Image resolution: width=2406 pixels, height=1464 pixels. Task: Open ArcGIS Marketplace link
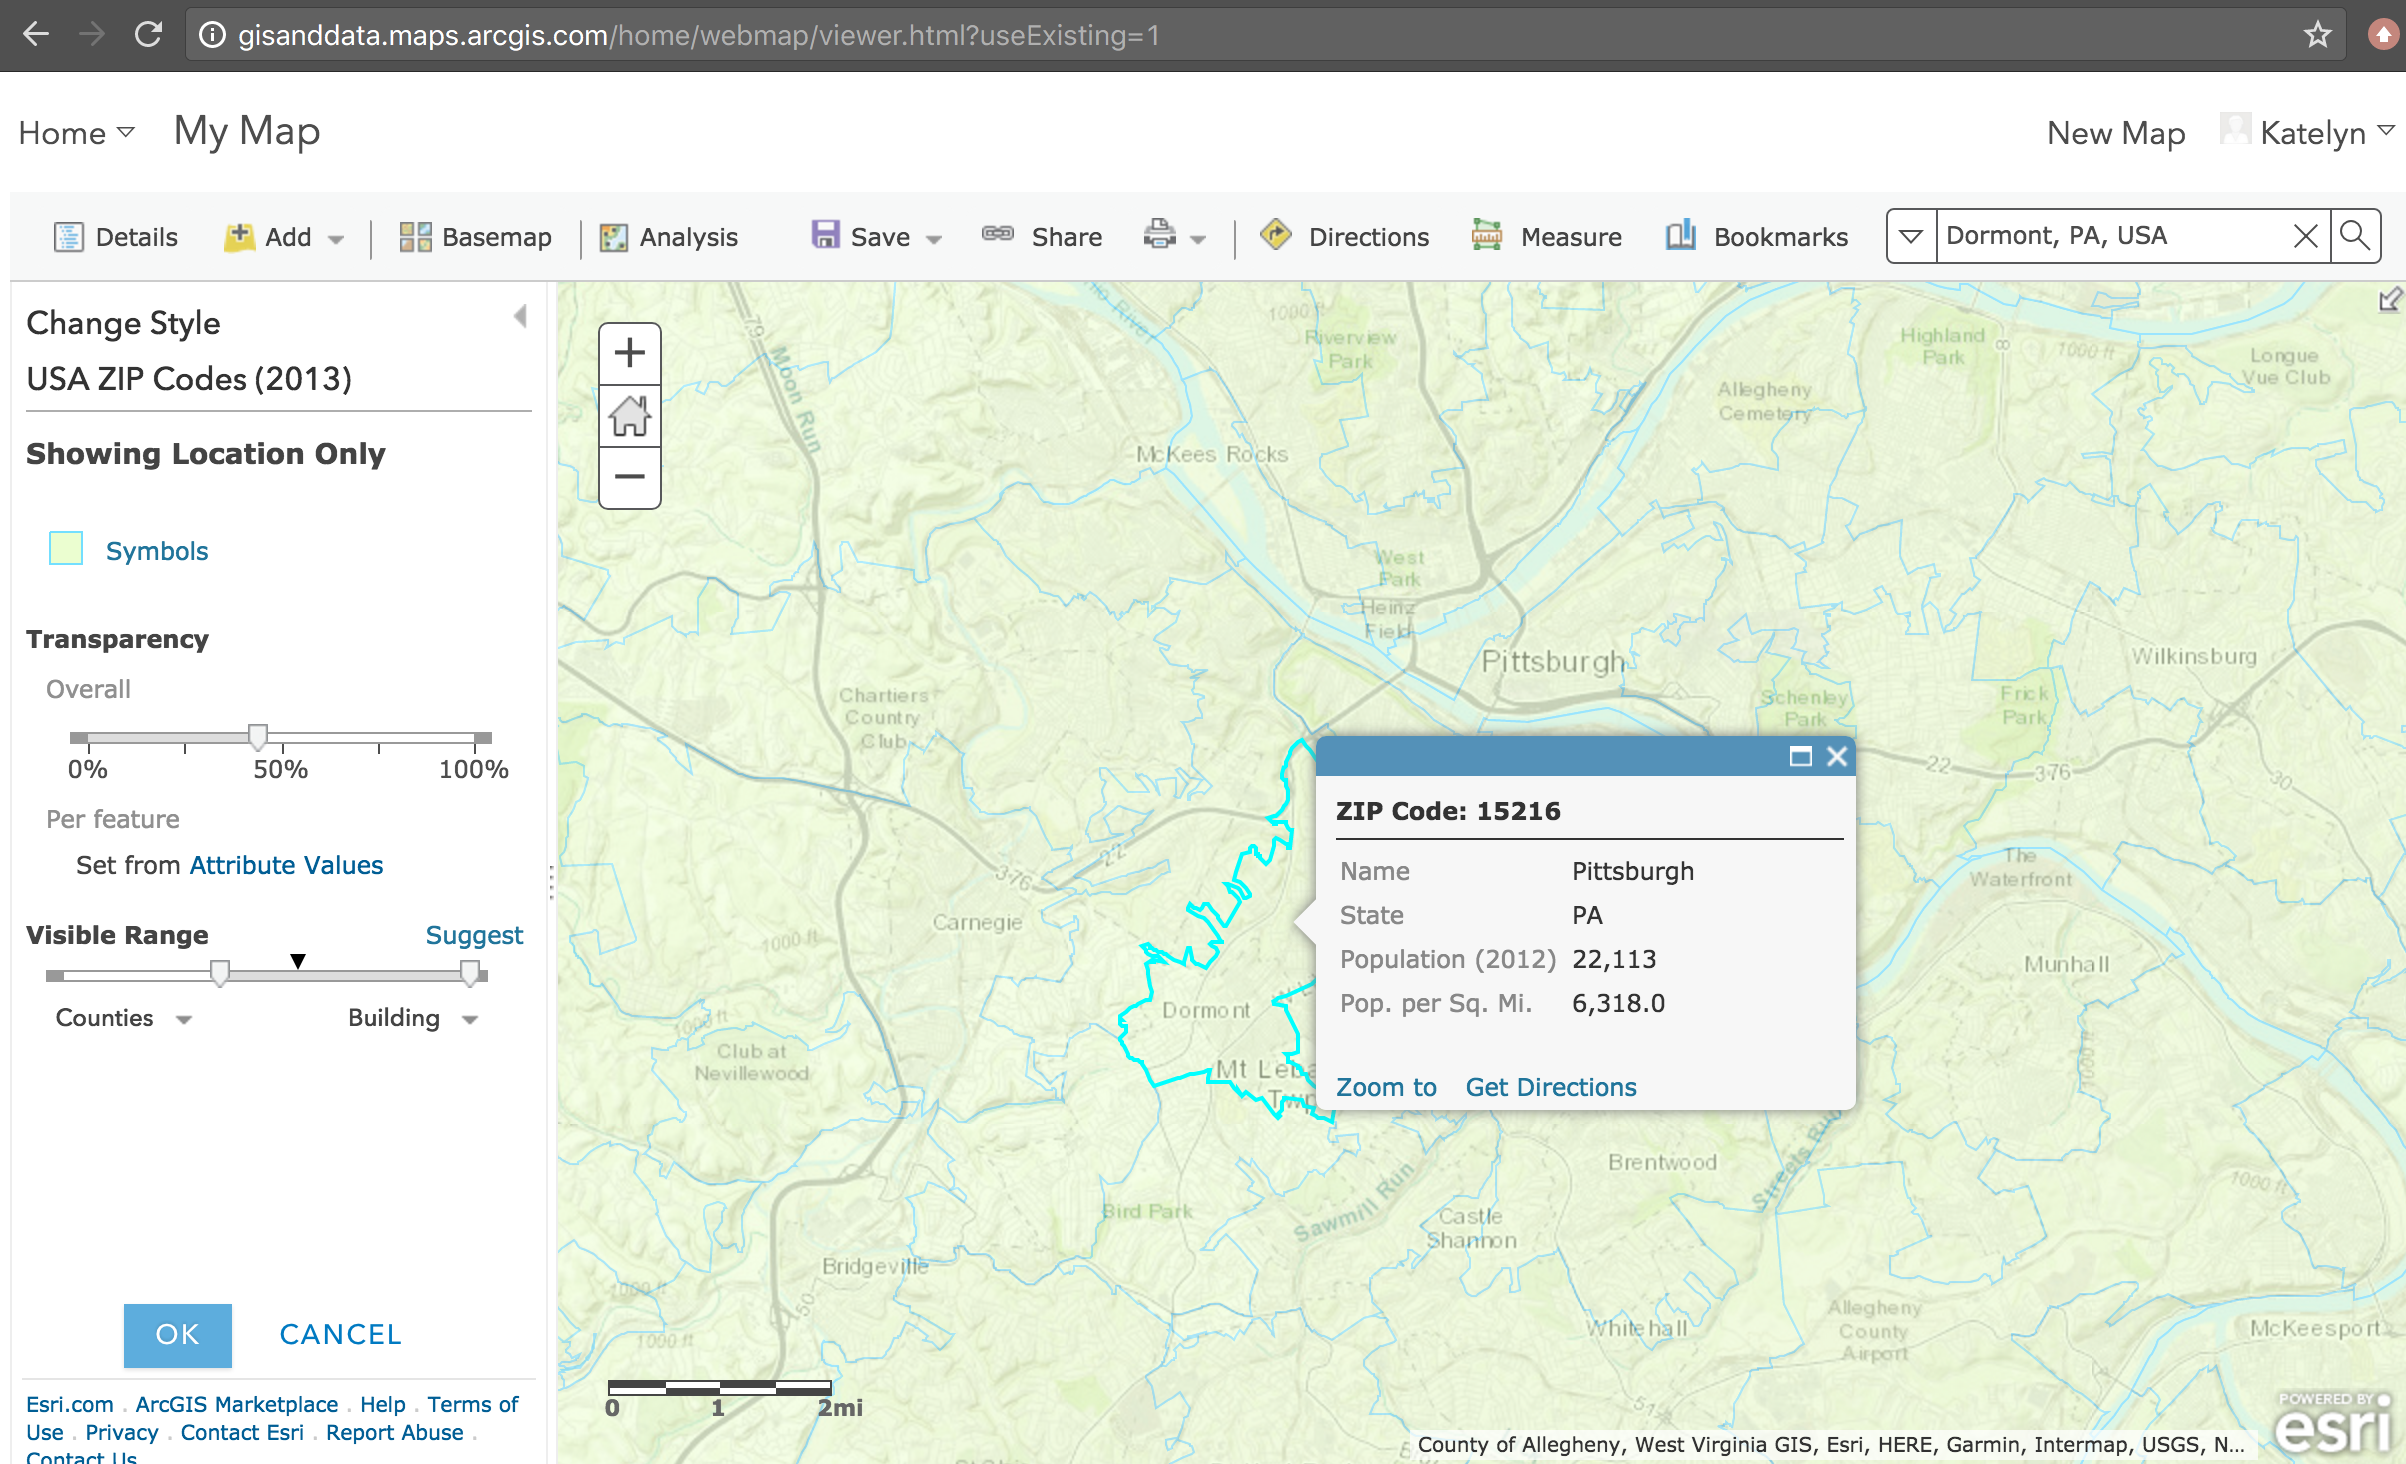tap(237, 1404)
